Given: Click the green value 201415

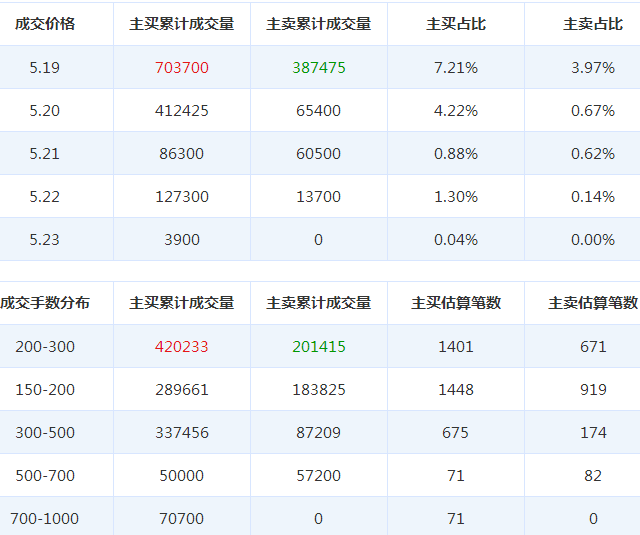Looking at the screenshot, I should pyautogui.click(x=319, y=347).
